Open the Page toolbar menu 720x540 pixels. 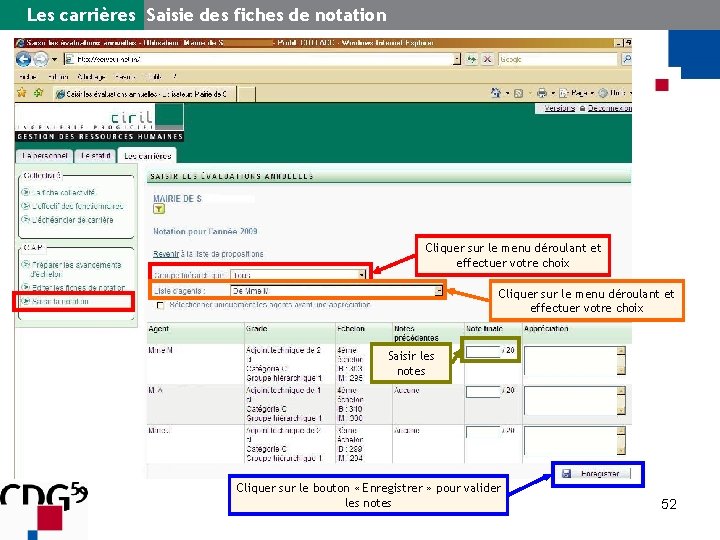tap(575, 93)
